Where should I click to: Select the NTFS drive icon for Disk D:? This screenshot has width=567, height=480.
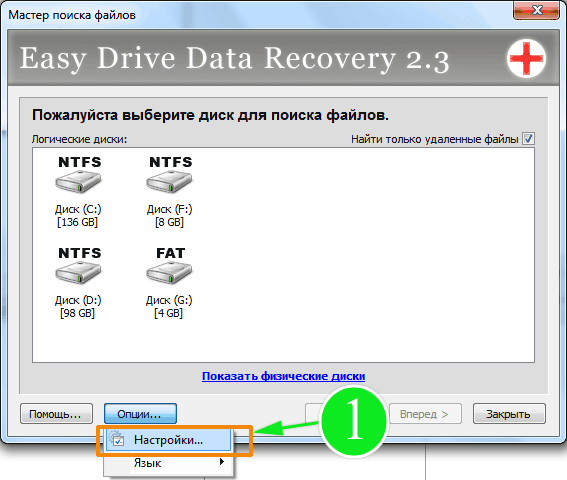(x=78, y=267)
